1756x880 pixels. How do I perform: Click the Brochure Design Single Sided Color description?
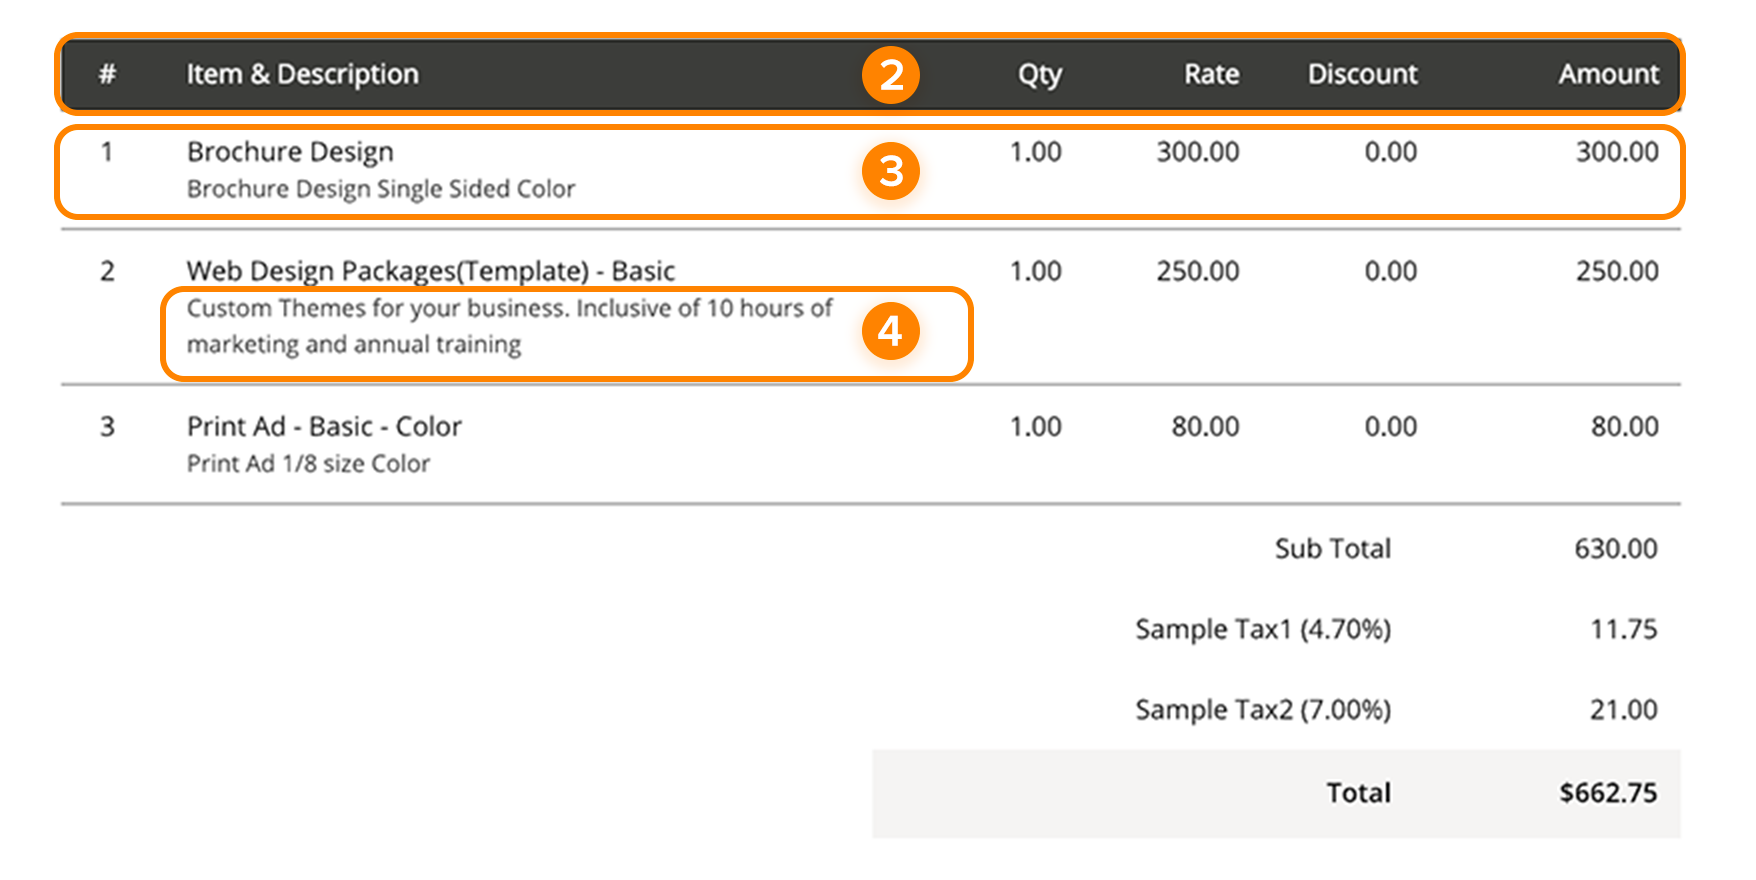(x=381, y=189)
